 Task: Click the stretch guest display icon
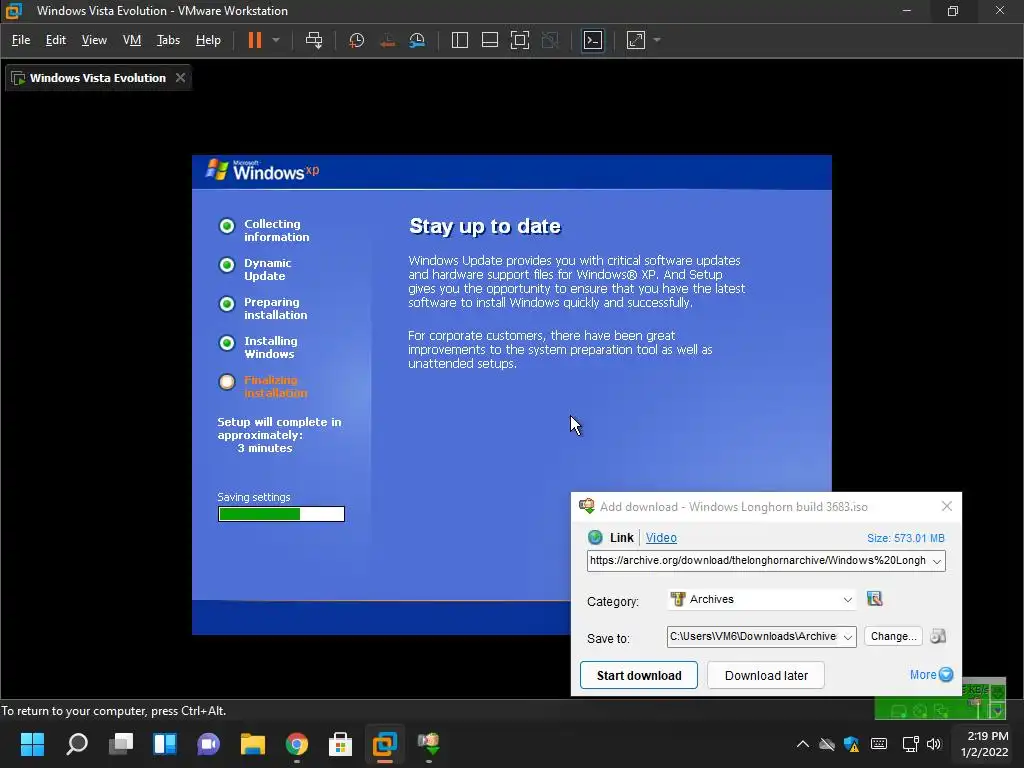pos(635,40)
